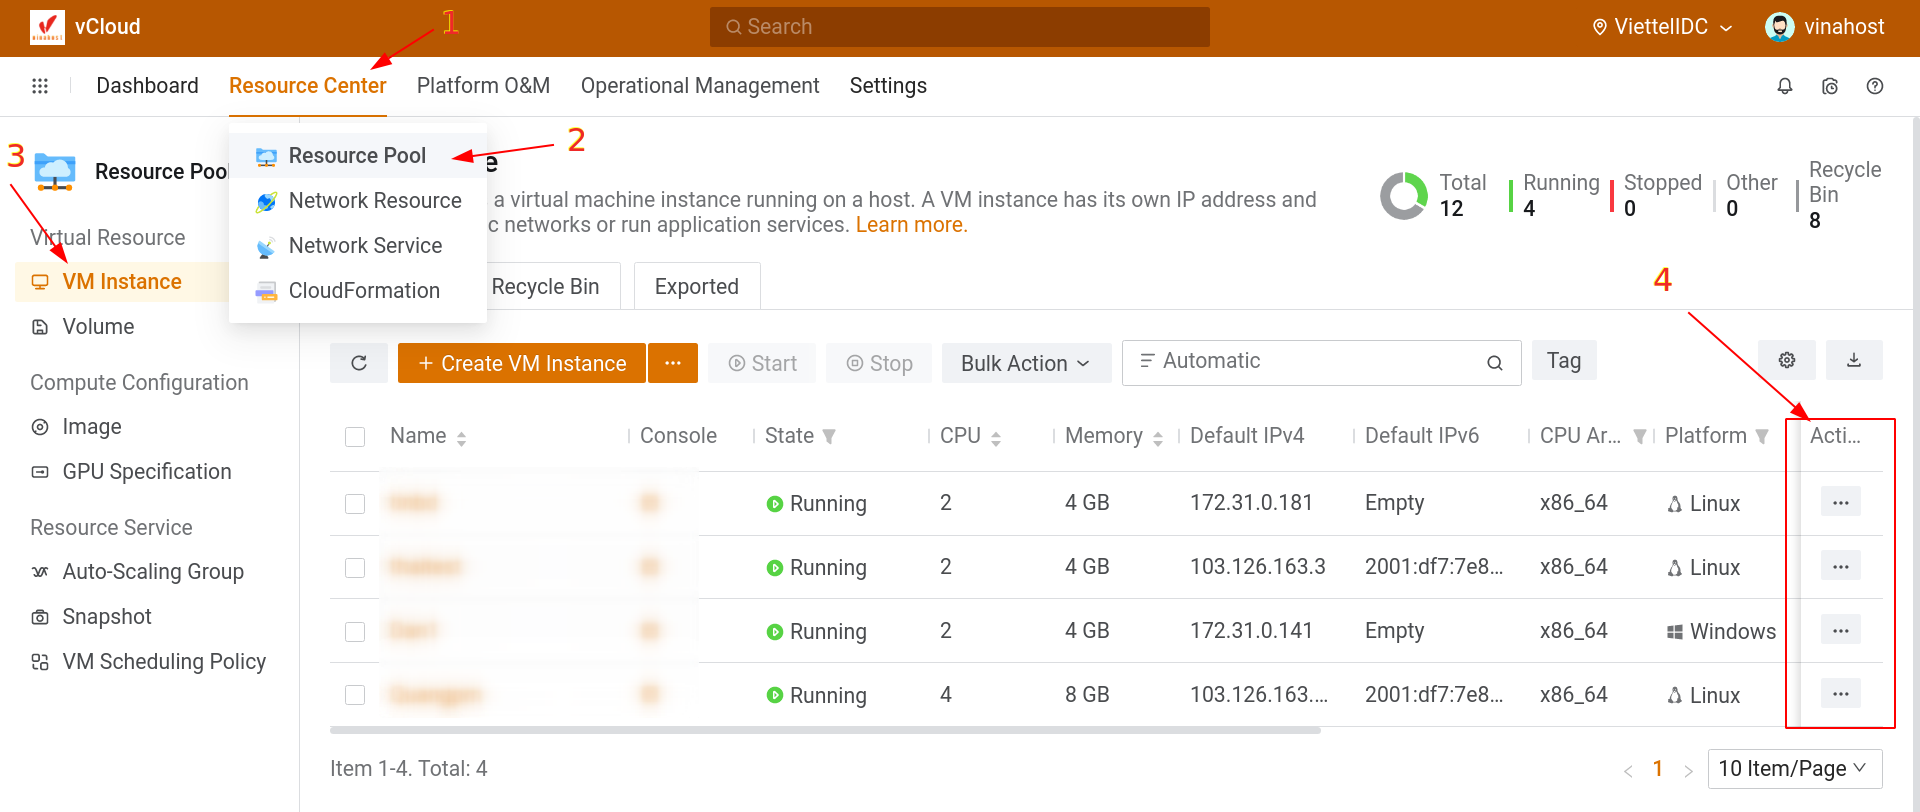Open actions menu for first VM row
The image size is (1920, 812).
[x=1840, y=502]
